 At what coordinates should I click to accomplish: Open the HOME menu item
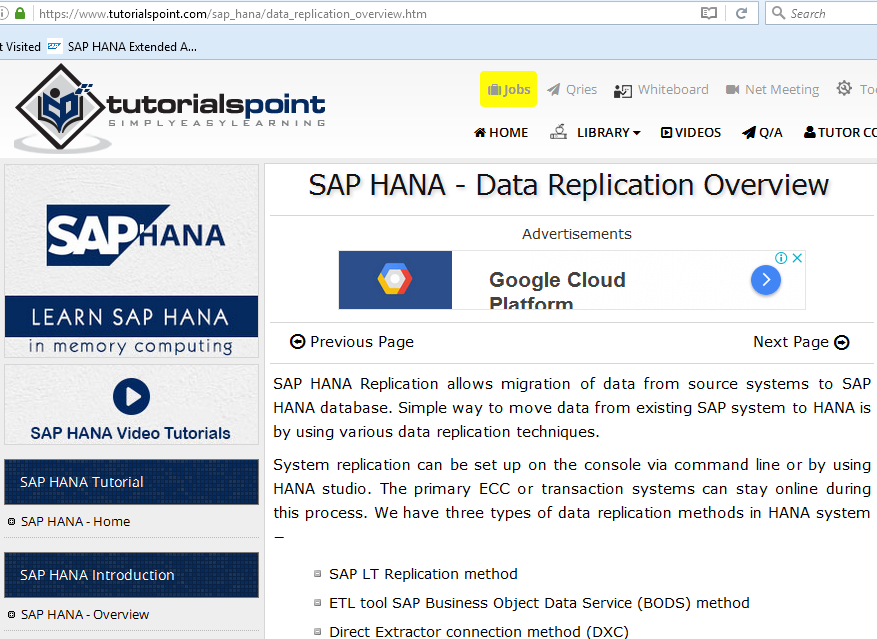[x=501, y=132]
